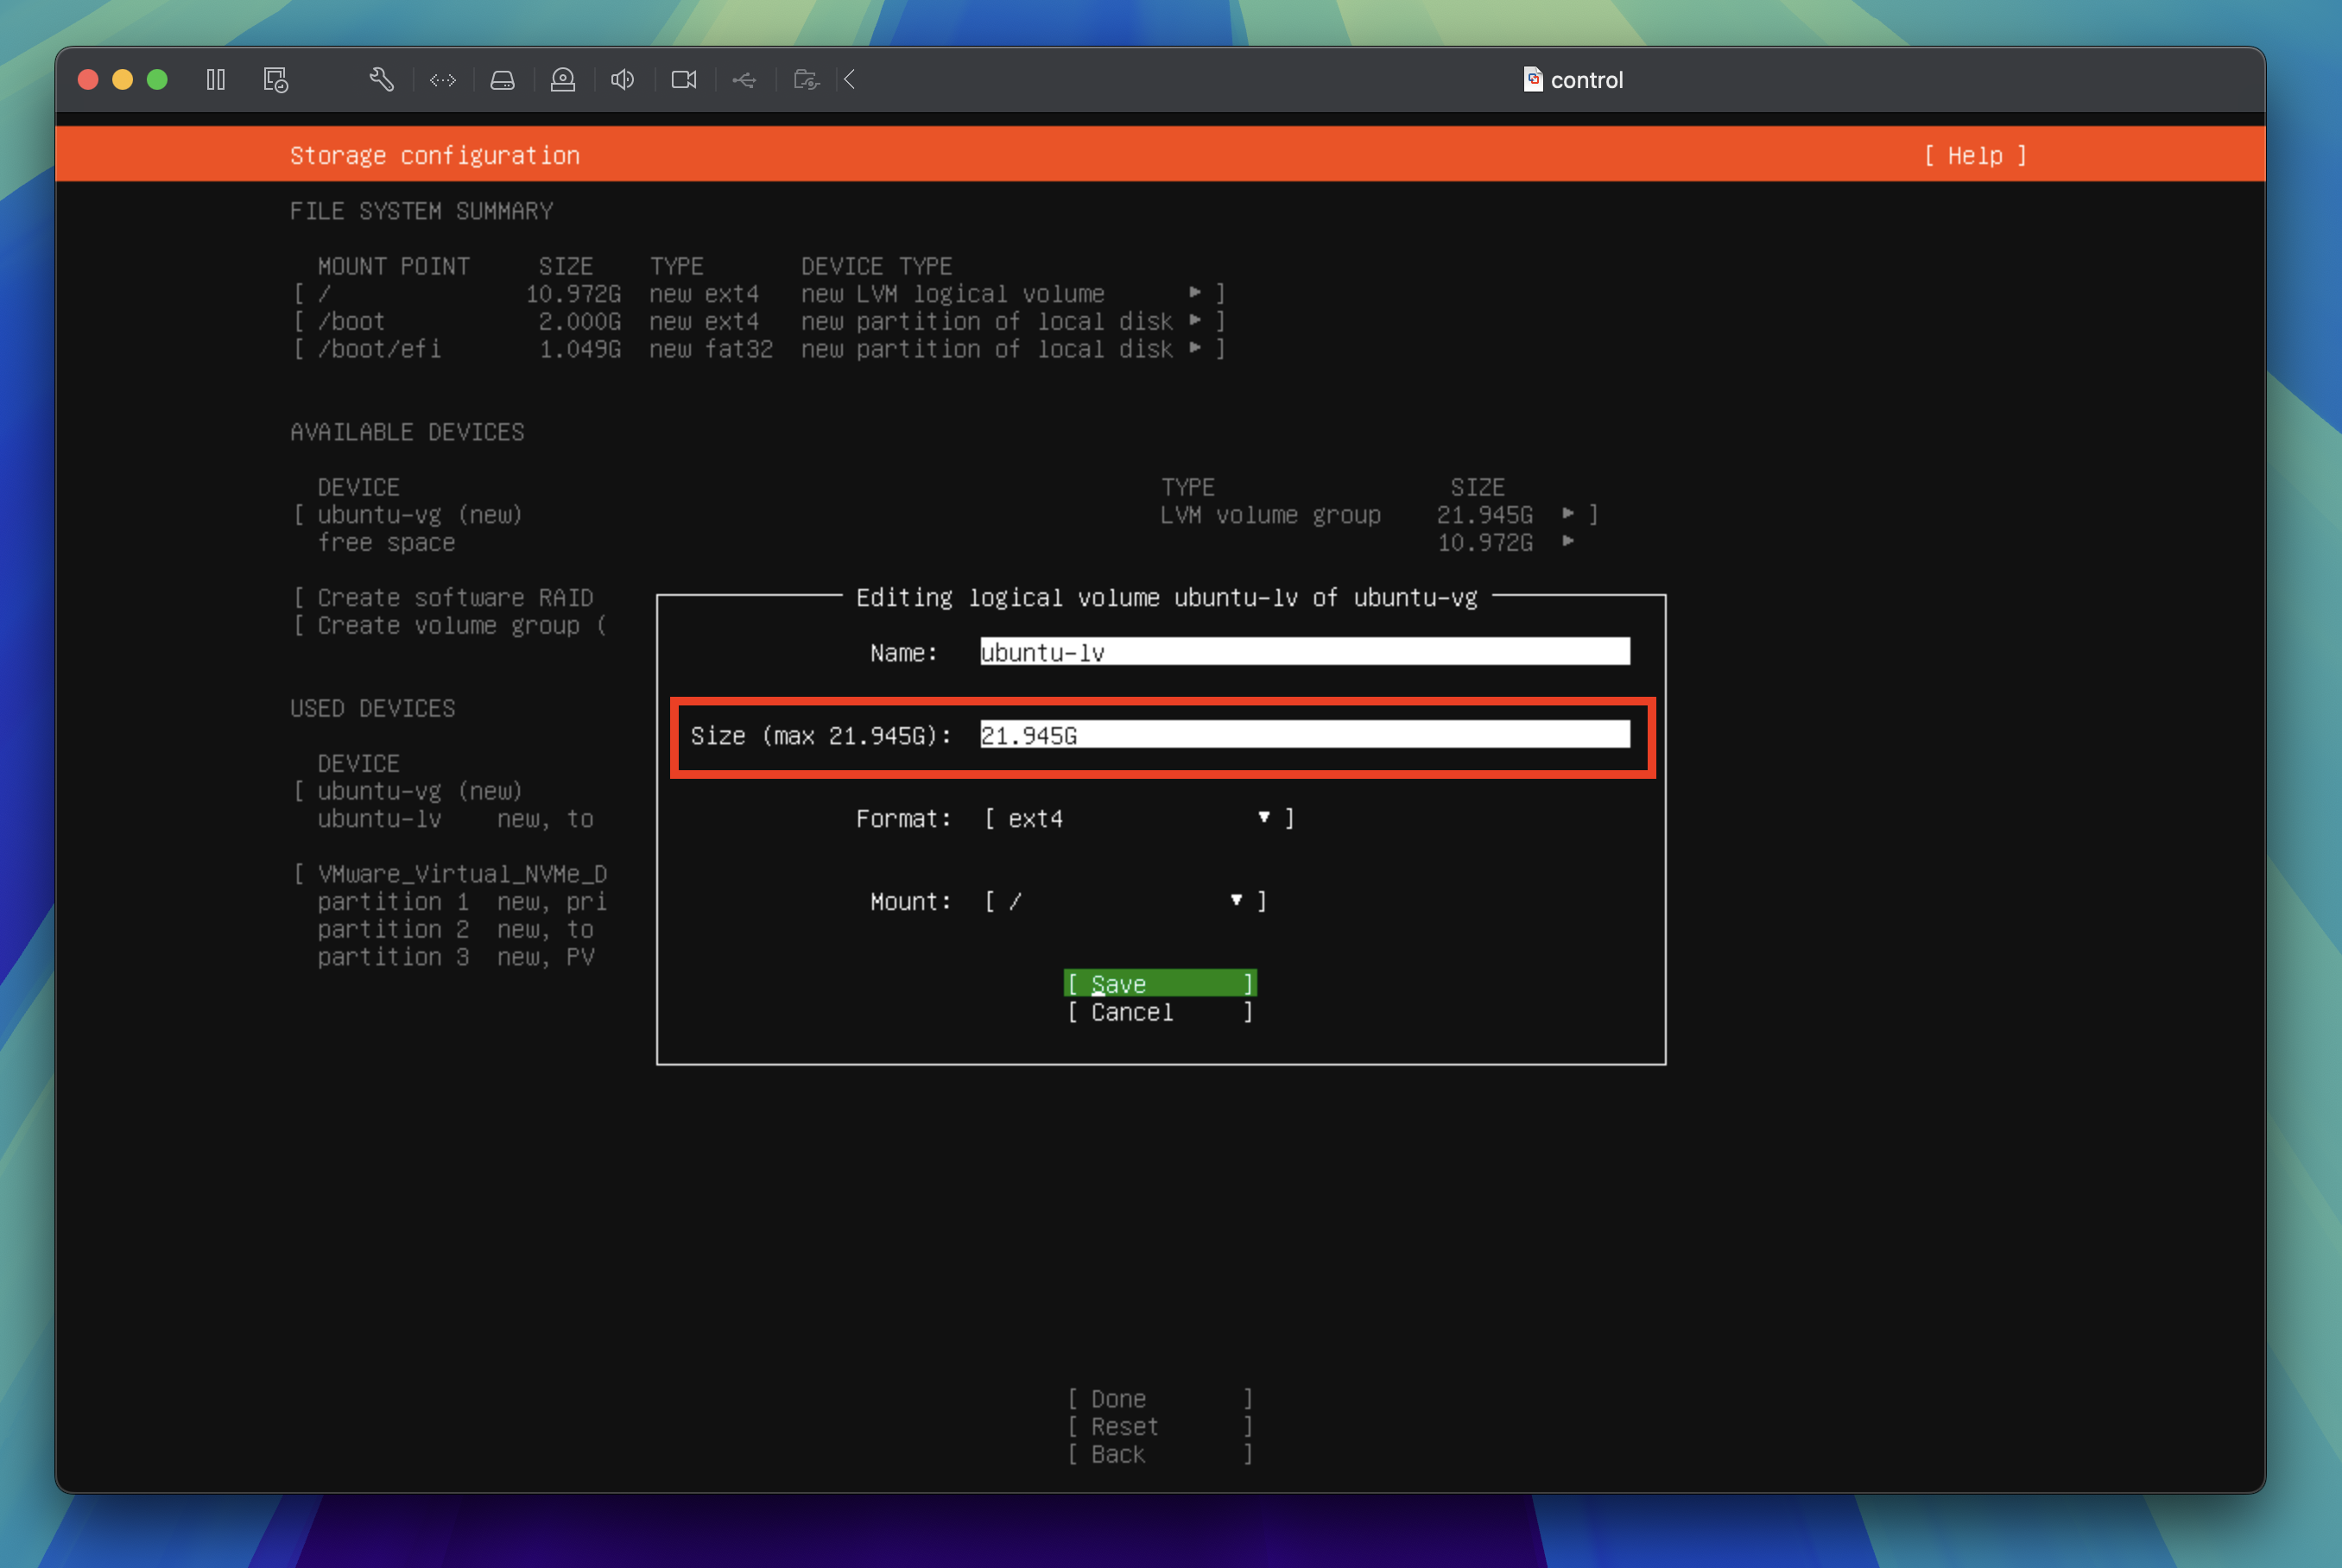
Task: Click the hard disk device icon
Action: [503, 79]
